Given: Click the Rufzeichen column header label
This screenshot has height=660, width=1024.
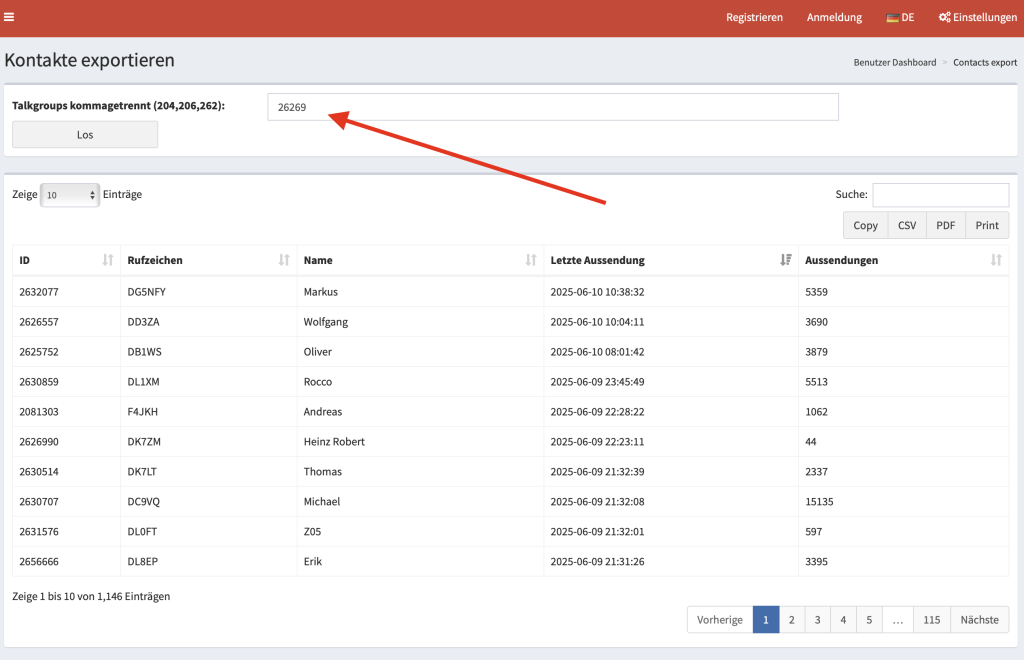Looking at the screenshot, I should (x=155, y=260).
